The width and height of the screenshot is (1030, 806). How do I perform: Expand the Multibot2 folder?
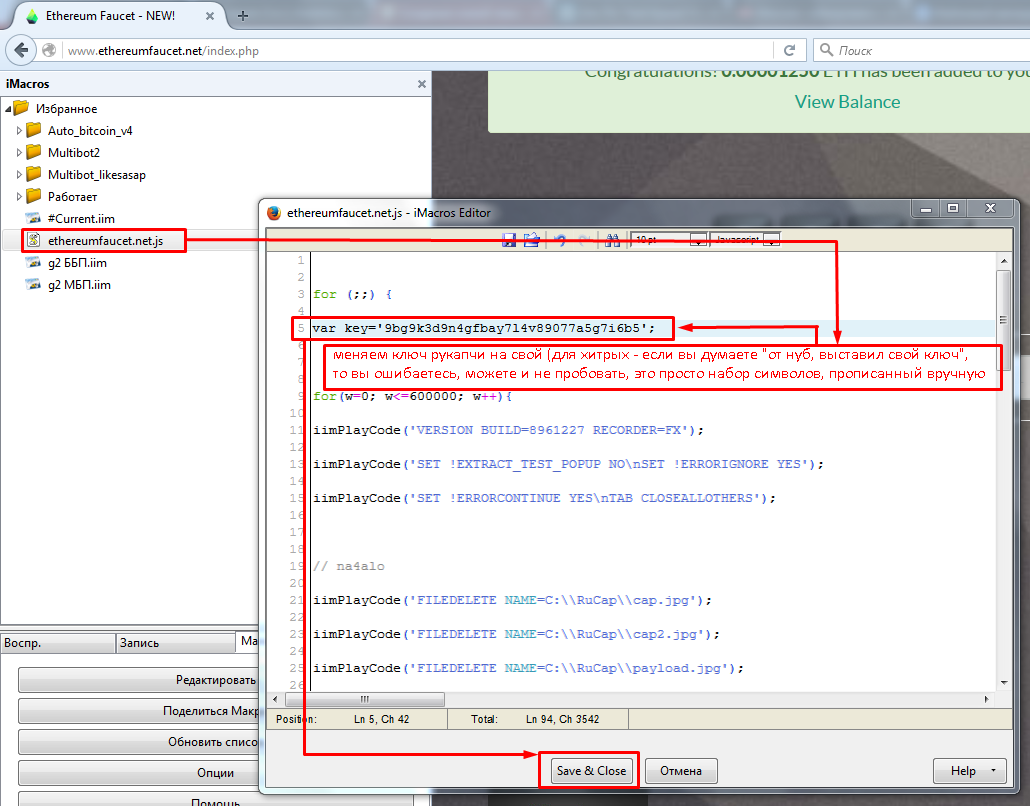click(x=19, y=152)
